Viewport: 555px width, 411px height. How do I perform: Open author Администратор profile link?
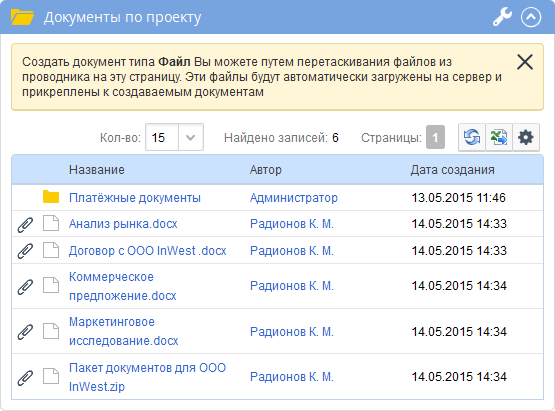point(294,198)
